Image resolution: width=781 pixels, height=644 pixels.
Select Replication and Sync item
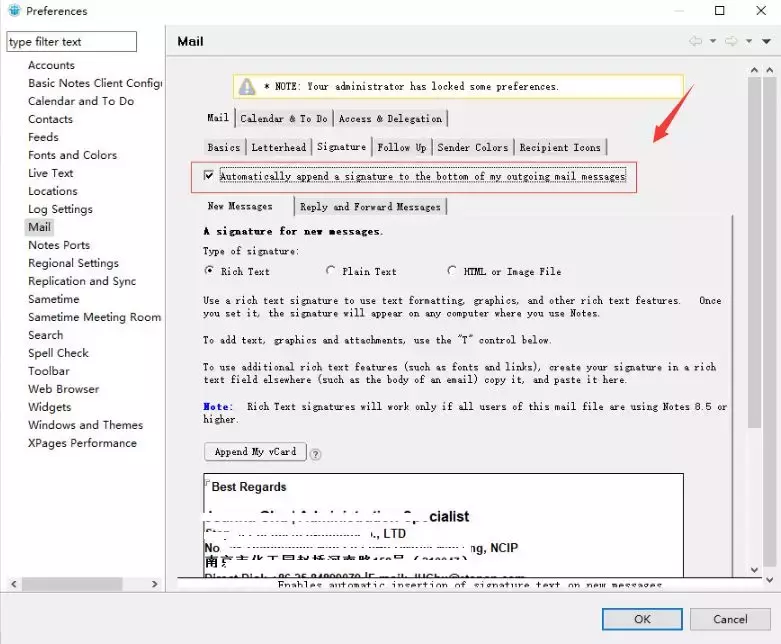click(82, 281)
